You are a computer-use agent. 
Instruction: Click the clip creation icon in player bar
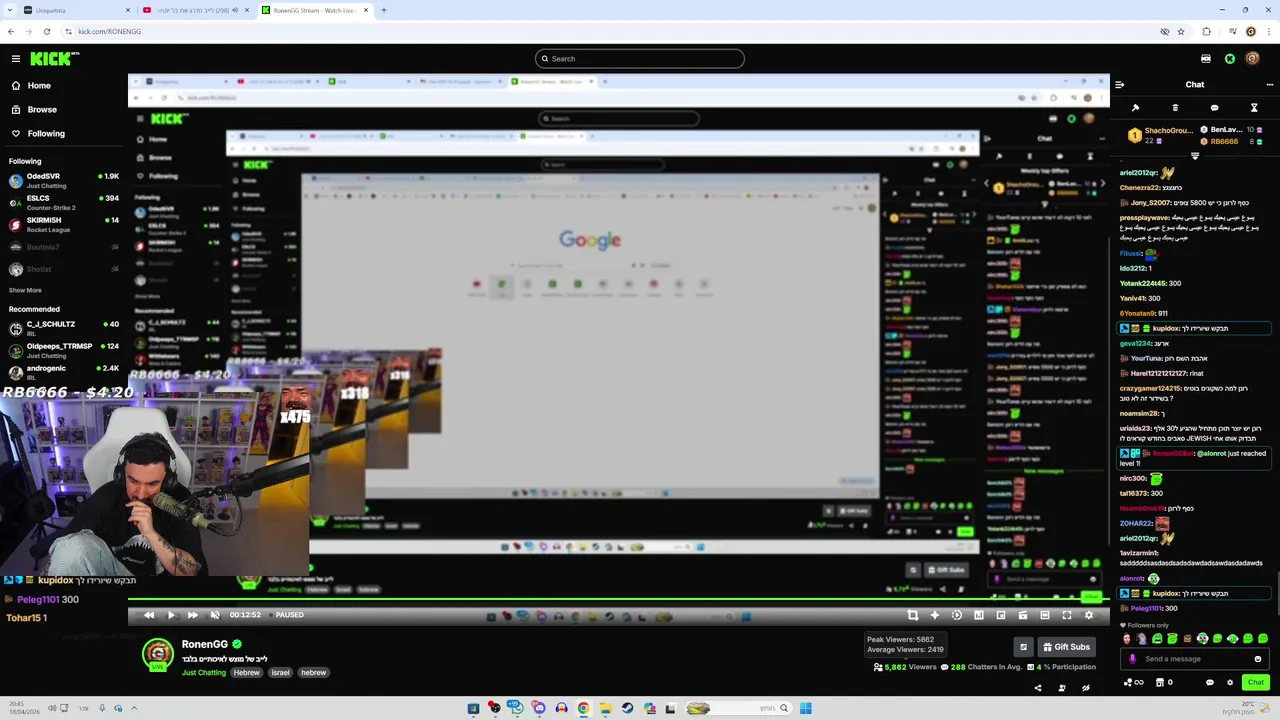coord(1023,615)
